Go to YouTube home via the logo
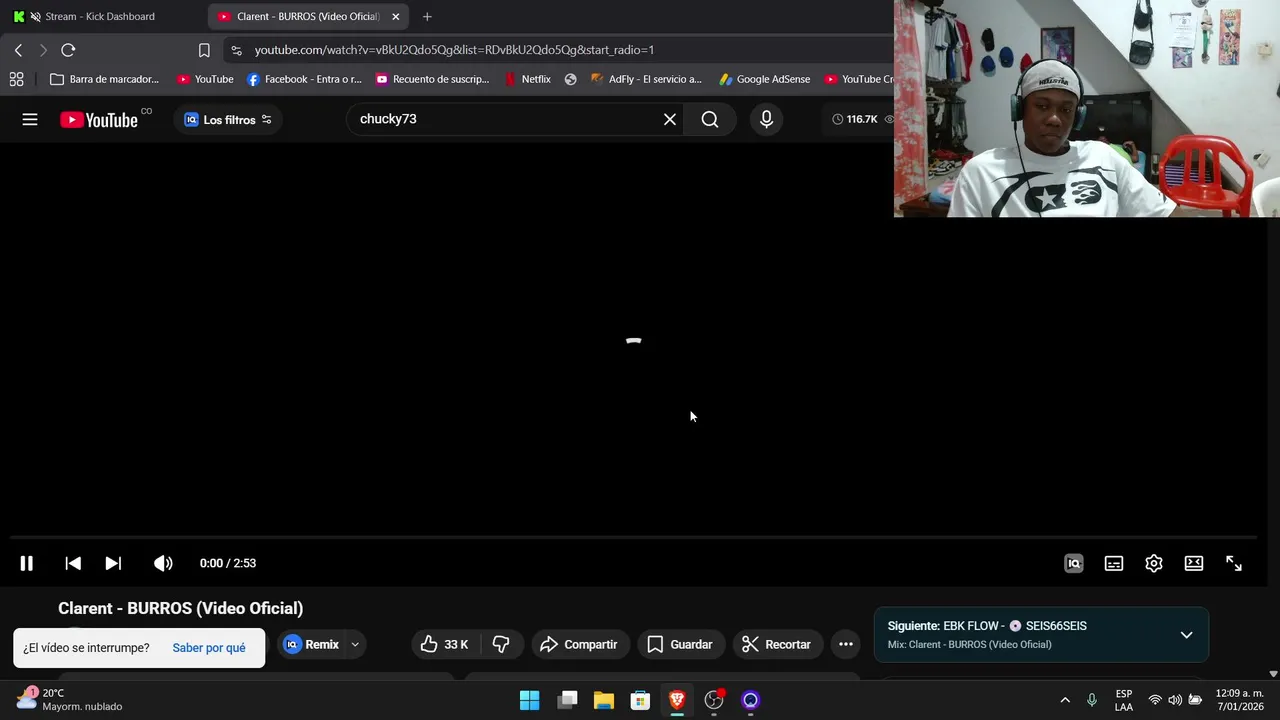This screenshot has height=720, width=1280. (99, 120)
